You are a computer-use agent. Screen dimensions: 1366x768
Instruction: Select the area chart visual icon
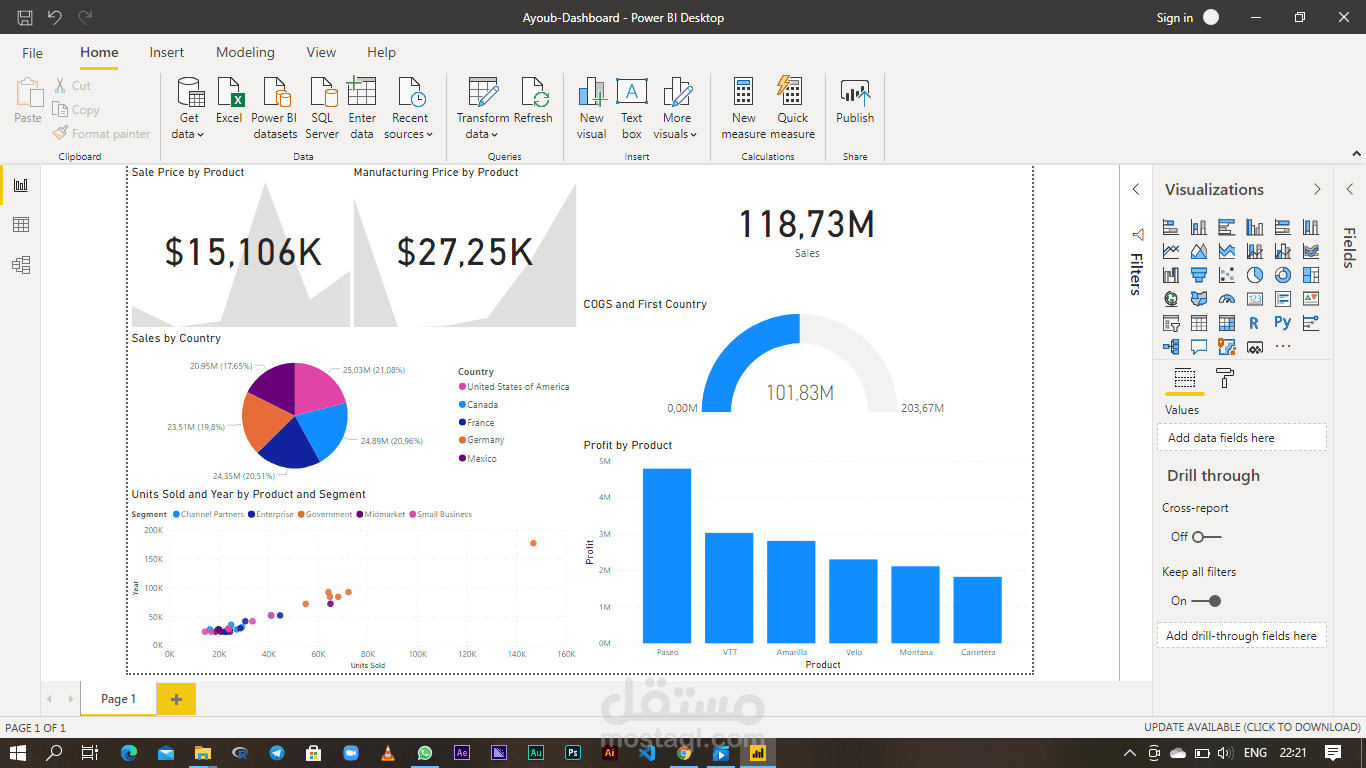pyautogui.click(x=1199, y=251)
